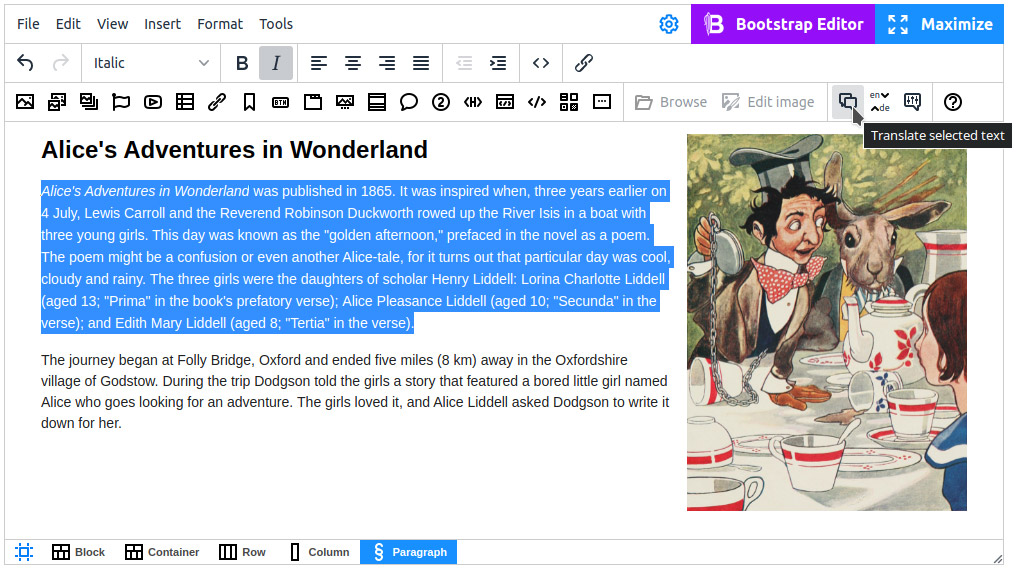Viewport: 1018px width, 570px height.
Task: Maximize the editor
Action: pos(939,24)
